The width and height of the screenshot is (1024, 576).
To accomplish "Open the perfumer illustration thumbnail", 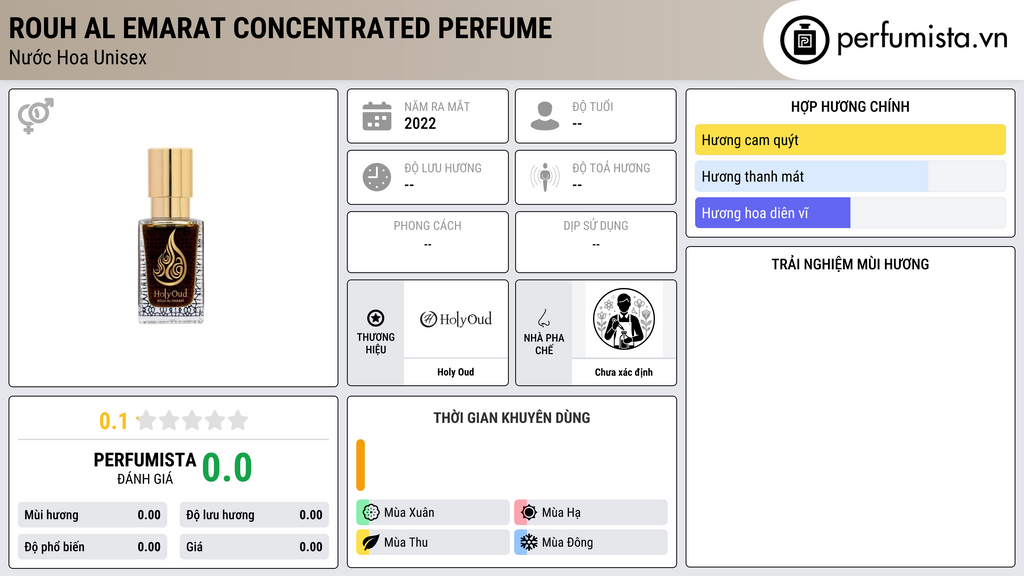I will 624,319.
